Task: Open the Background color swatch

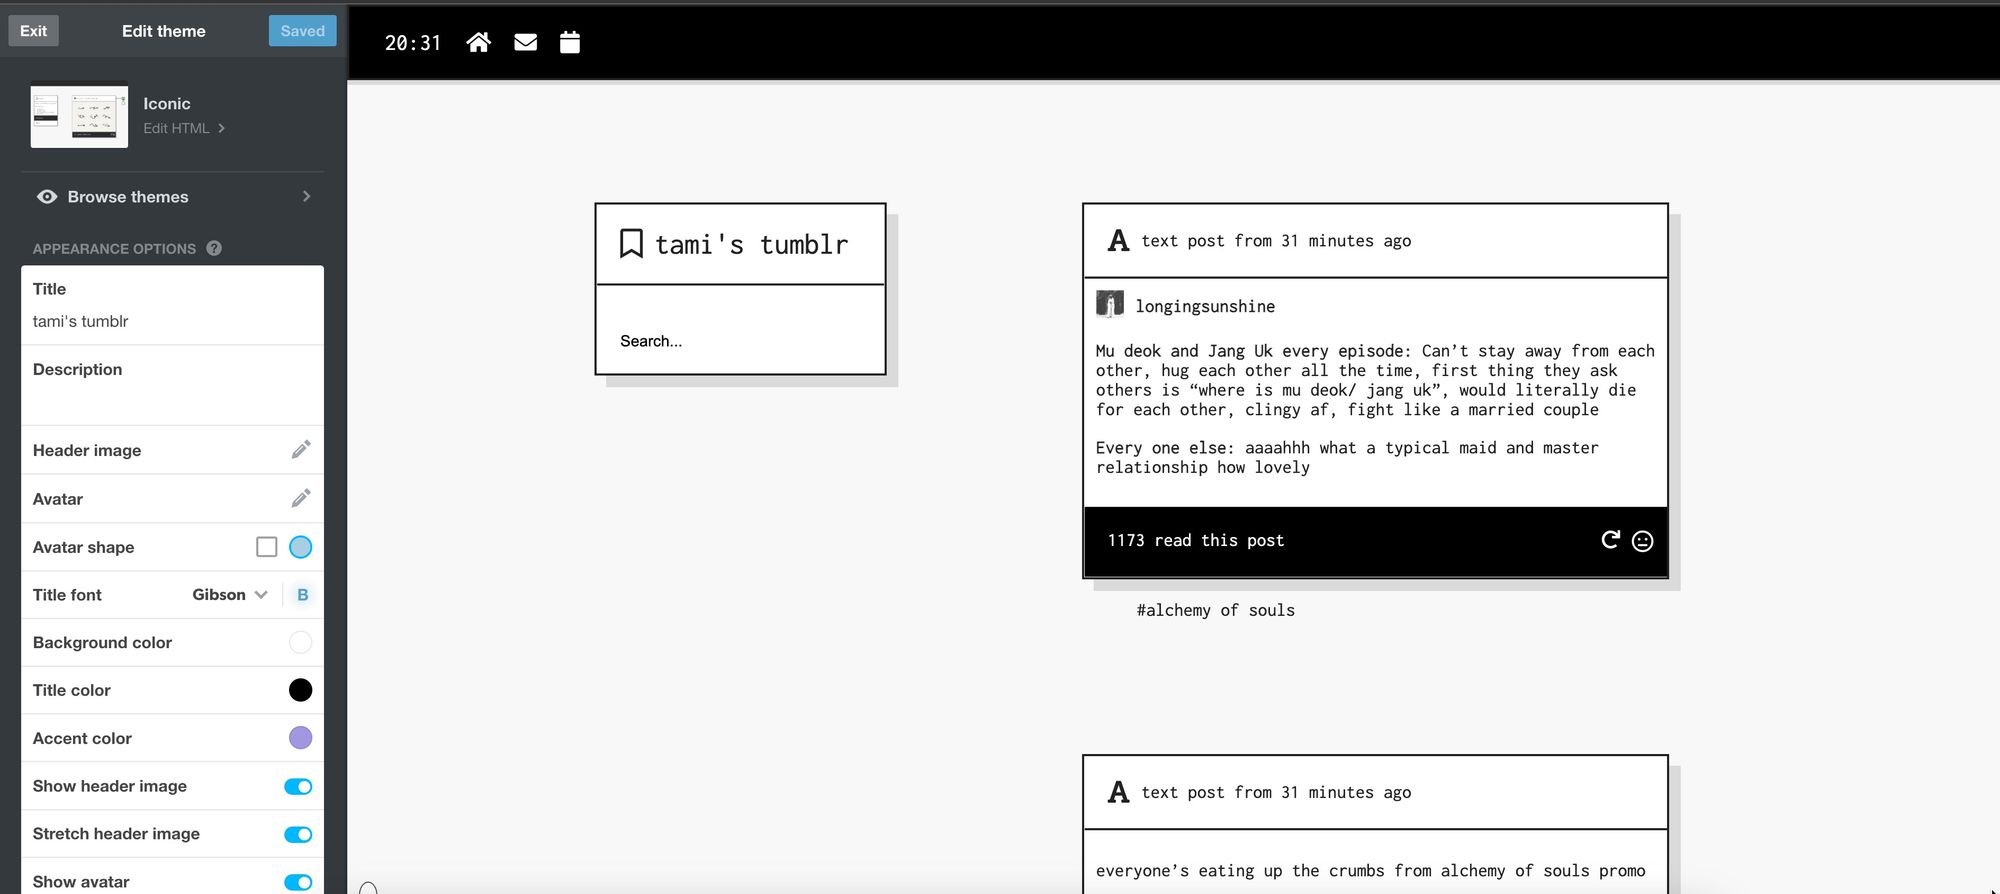Action: (300, 642)
